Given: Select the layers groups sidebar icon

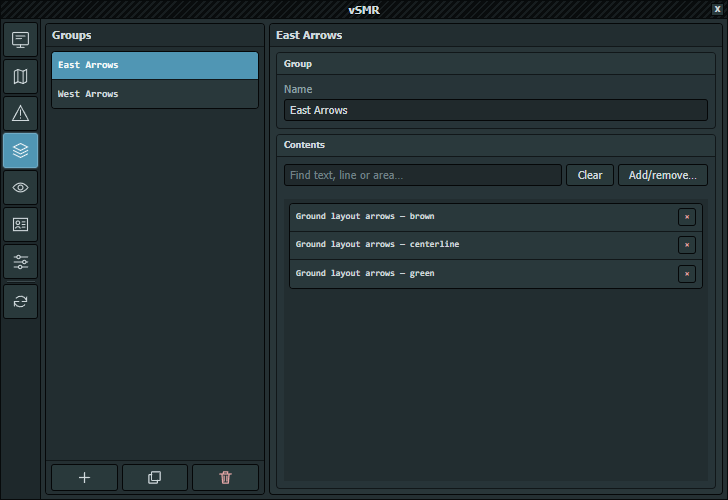Looking at the screenshot, I should 20,150.
